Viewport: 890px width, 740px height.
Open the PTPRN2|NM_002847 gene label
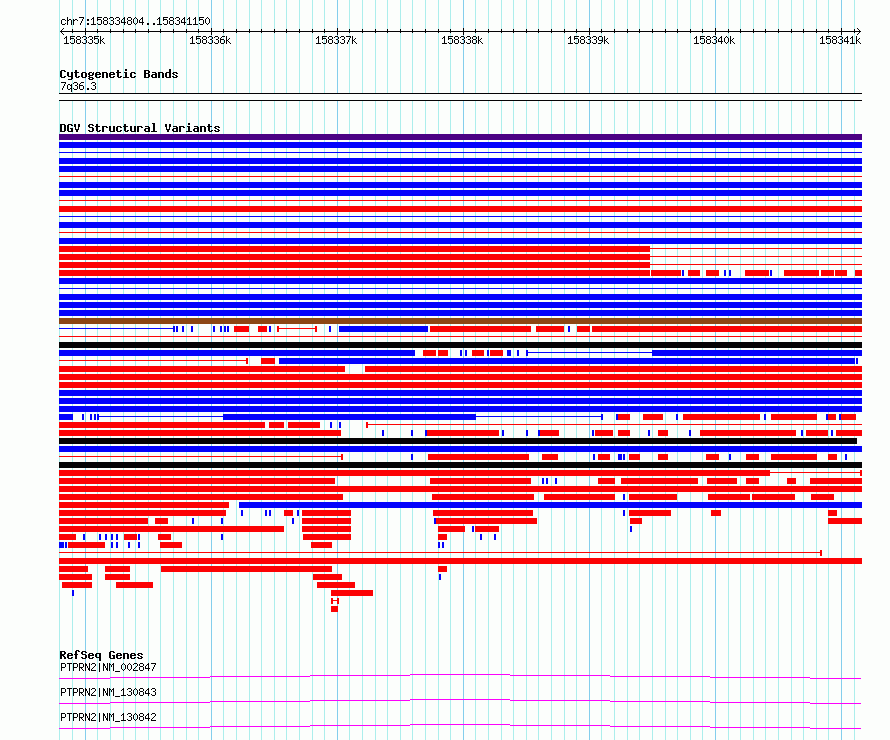(x=108, y=667)
